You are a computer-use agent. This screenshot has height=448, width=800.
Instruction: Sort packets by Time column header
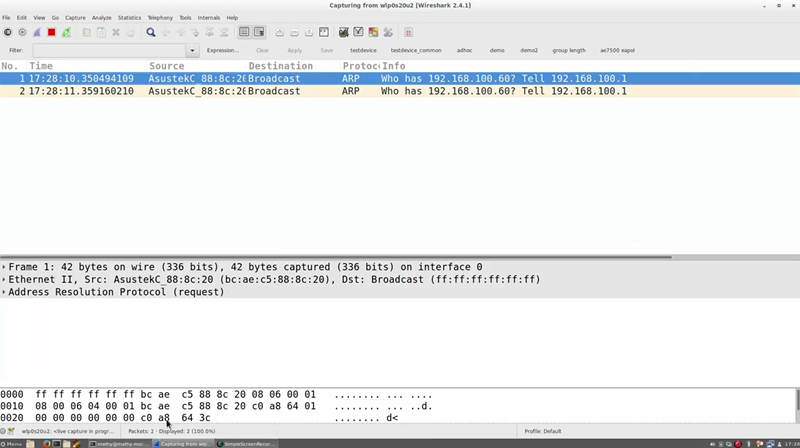[87, 66]
